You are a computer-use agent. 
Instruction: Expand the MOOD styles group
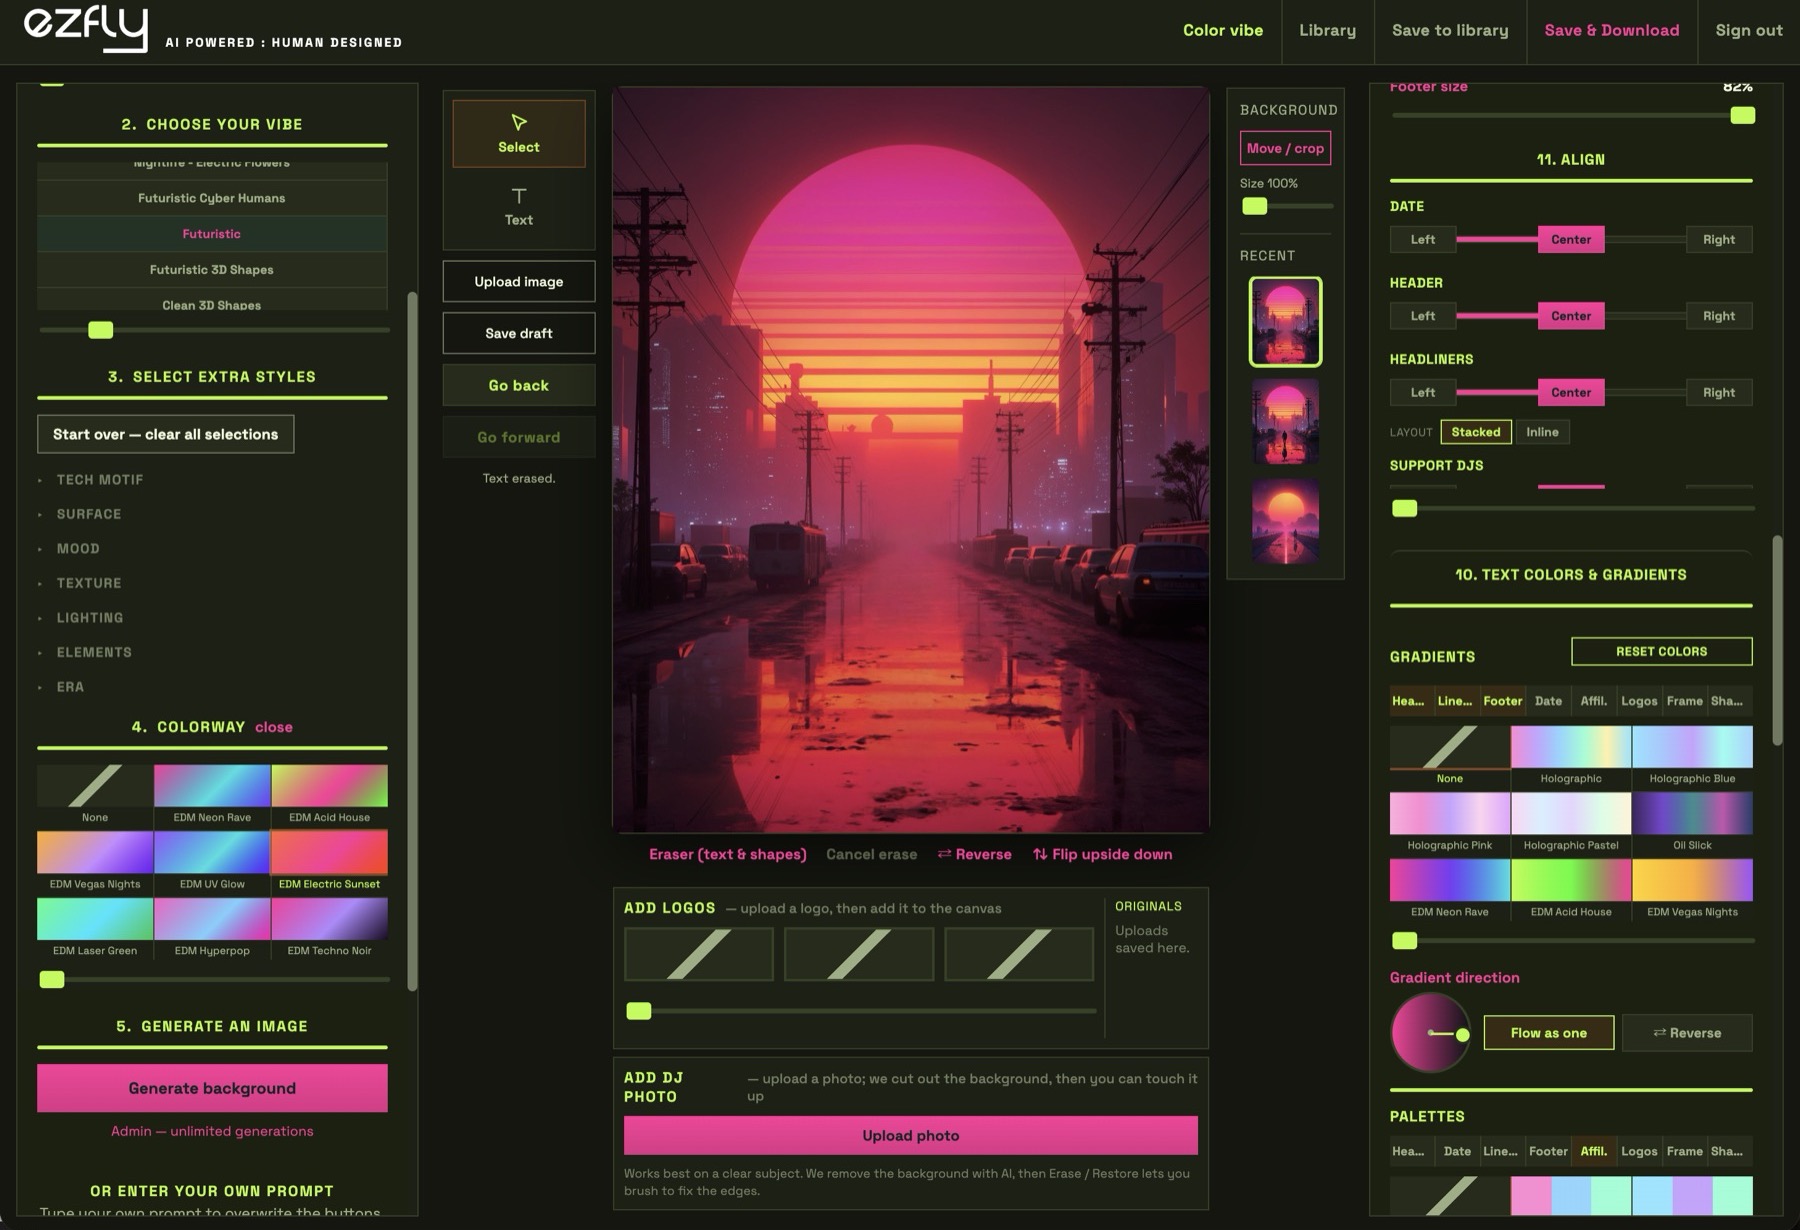[77, 549]
